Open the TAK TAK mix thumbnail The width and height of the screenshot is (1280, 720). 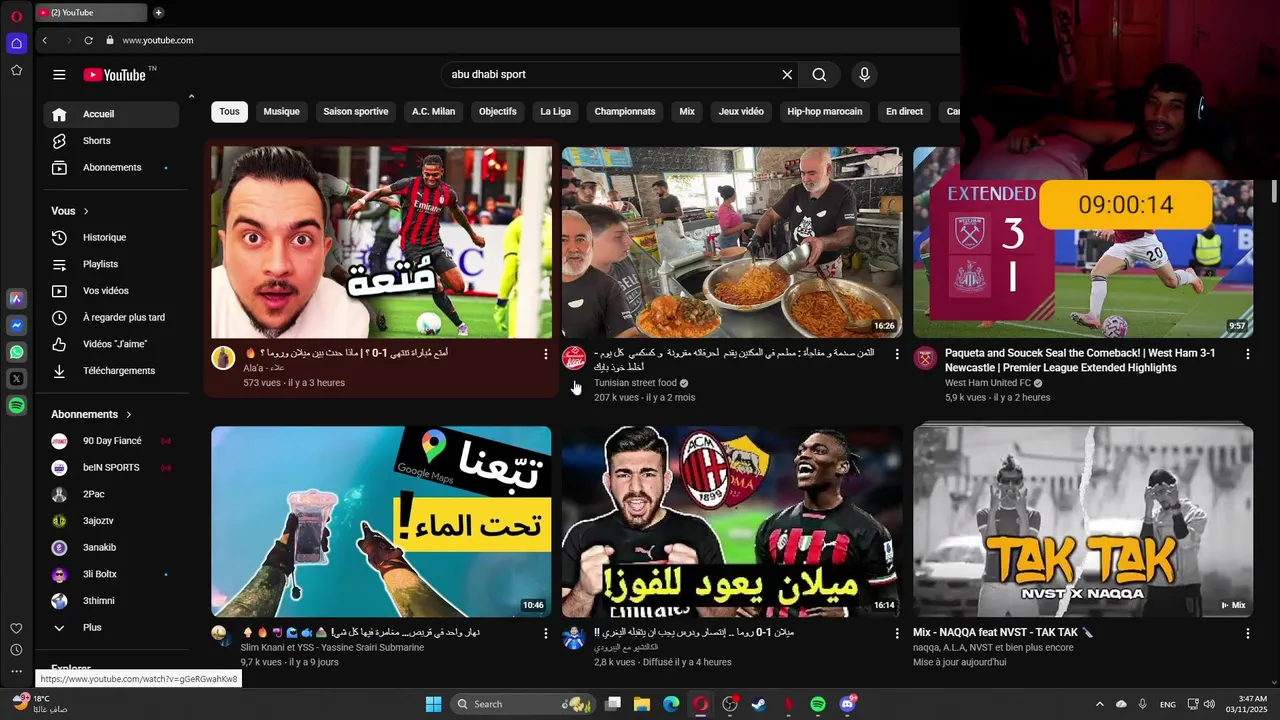1083,522
